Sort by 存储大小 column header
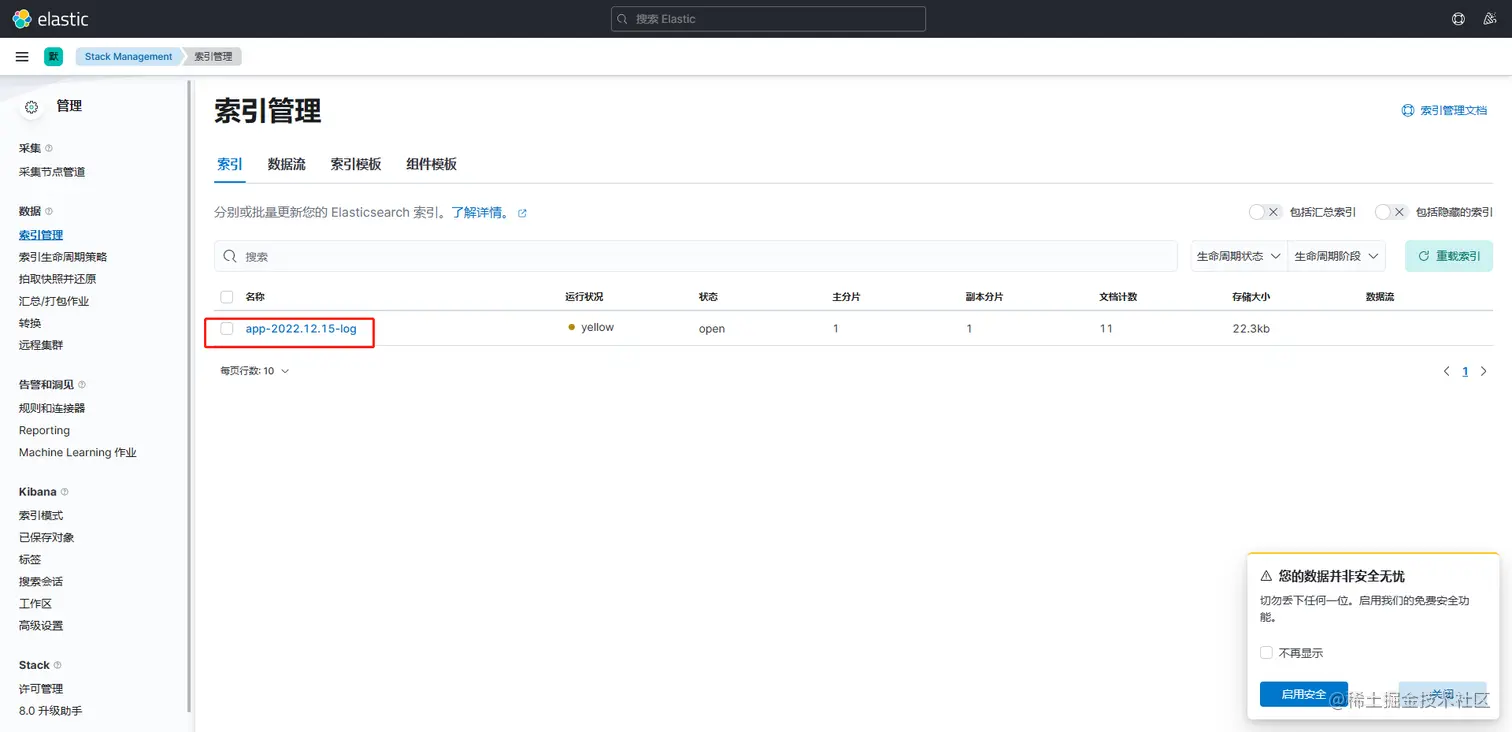 1251,297
